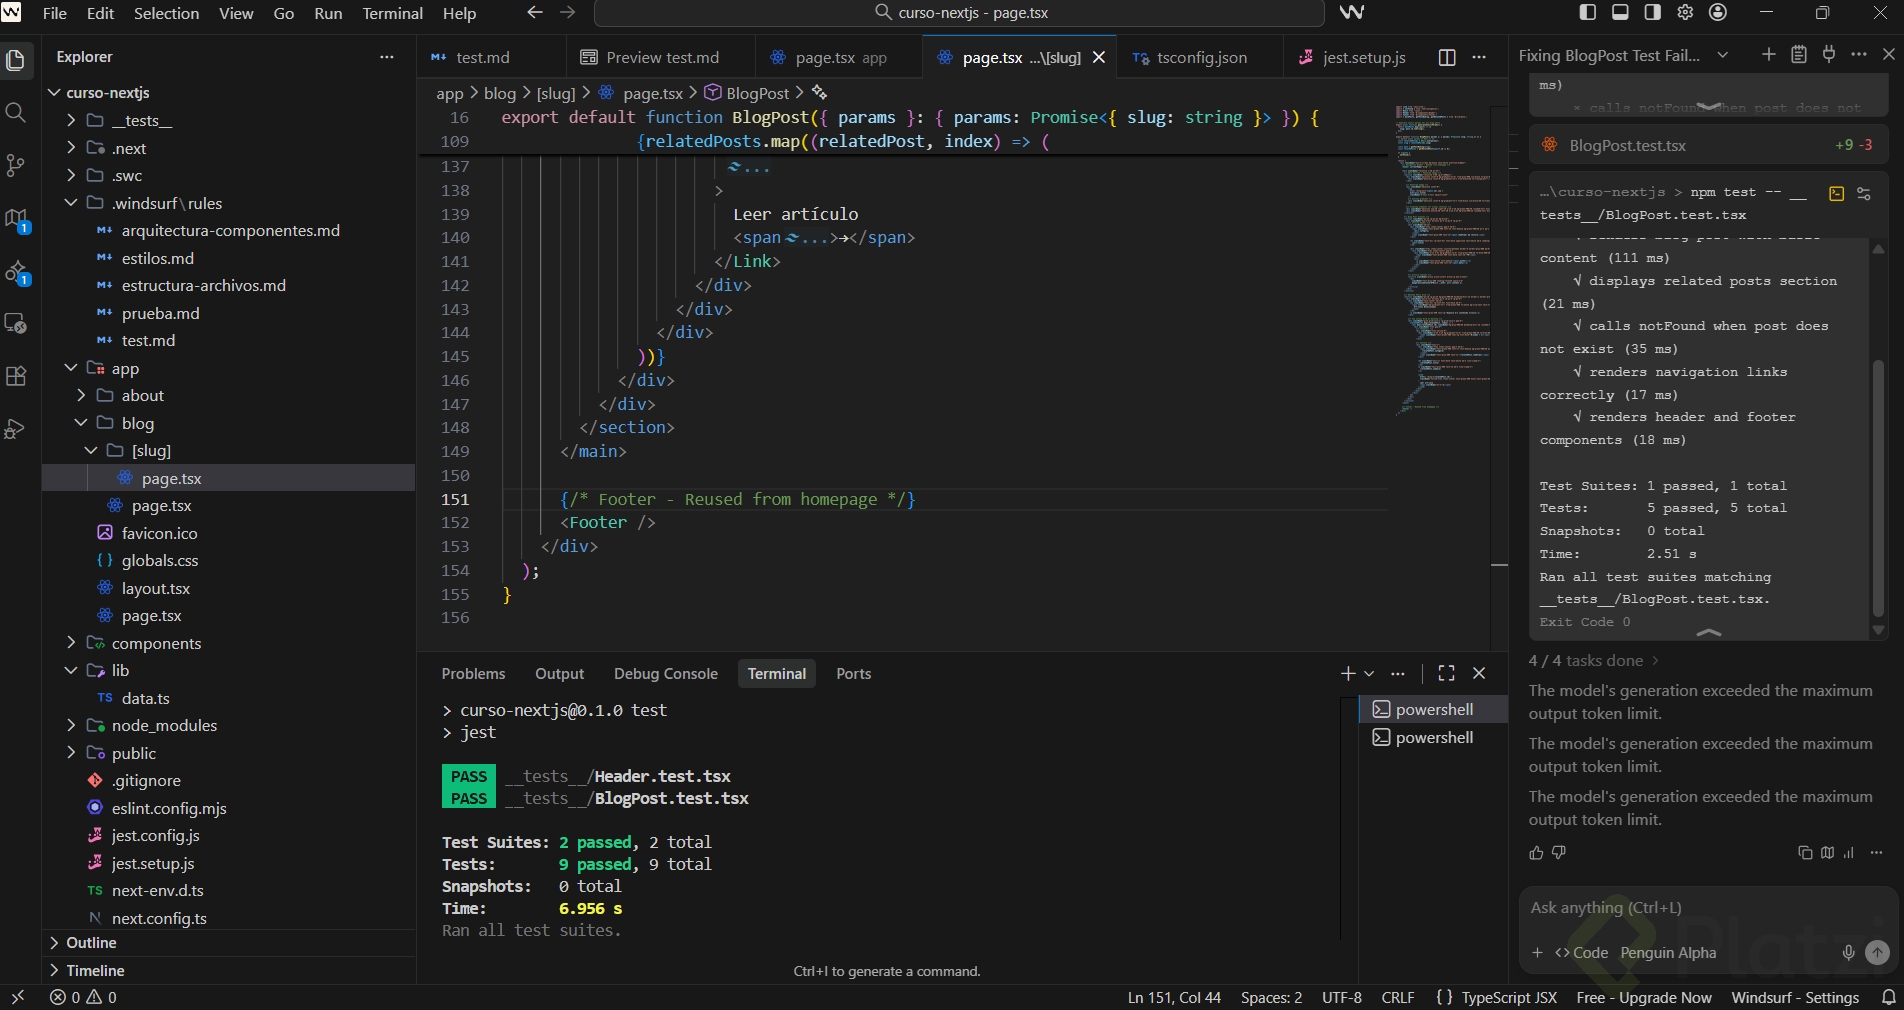
Task: Open Explorer views and more actions
Action: click(x=387, y=57)
